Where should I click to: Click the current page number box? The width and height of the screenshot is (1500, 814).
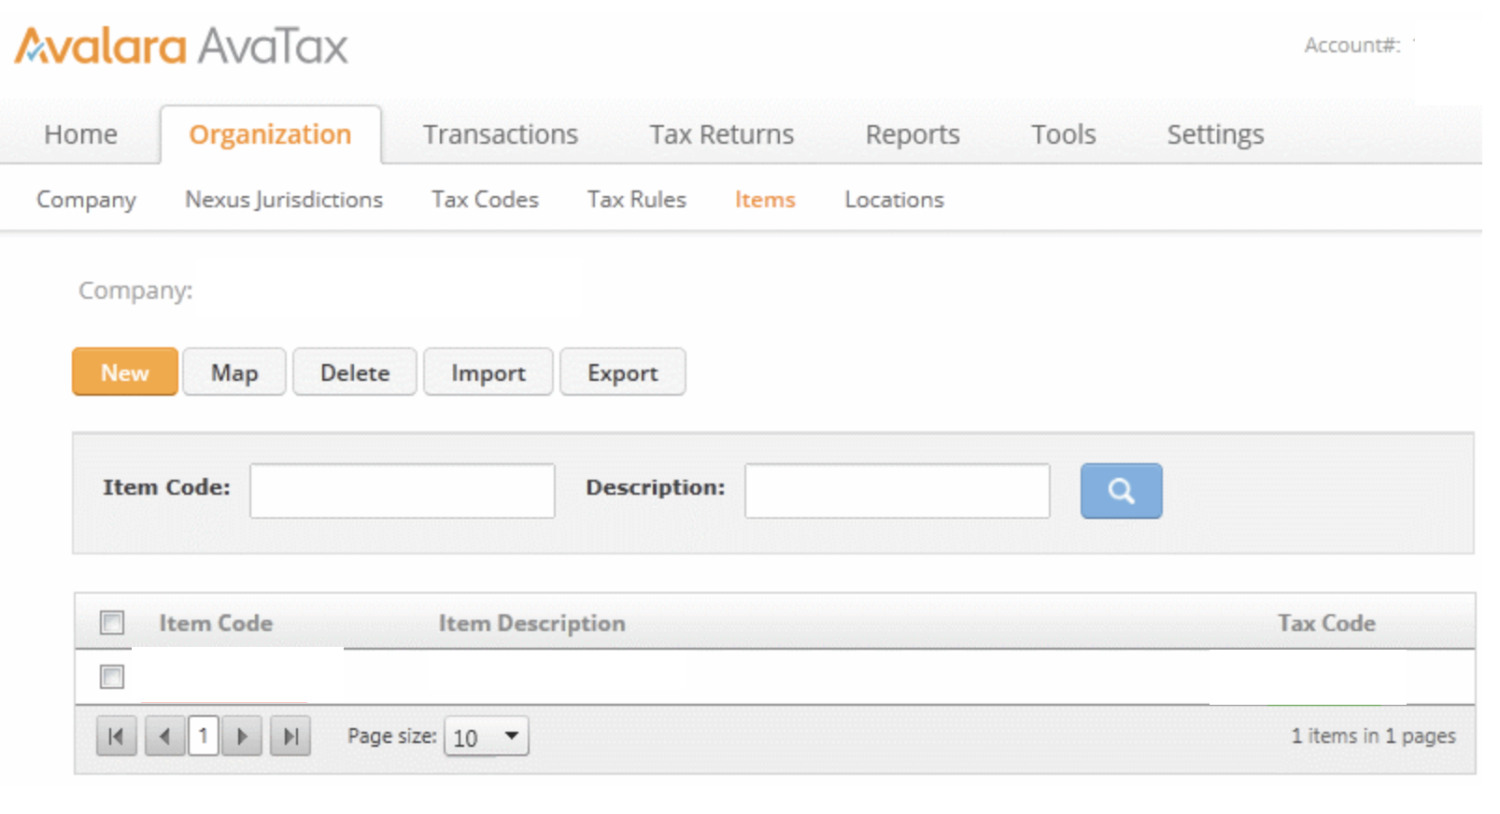tap(203, 735)
